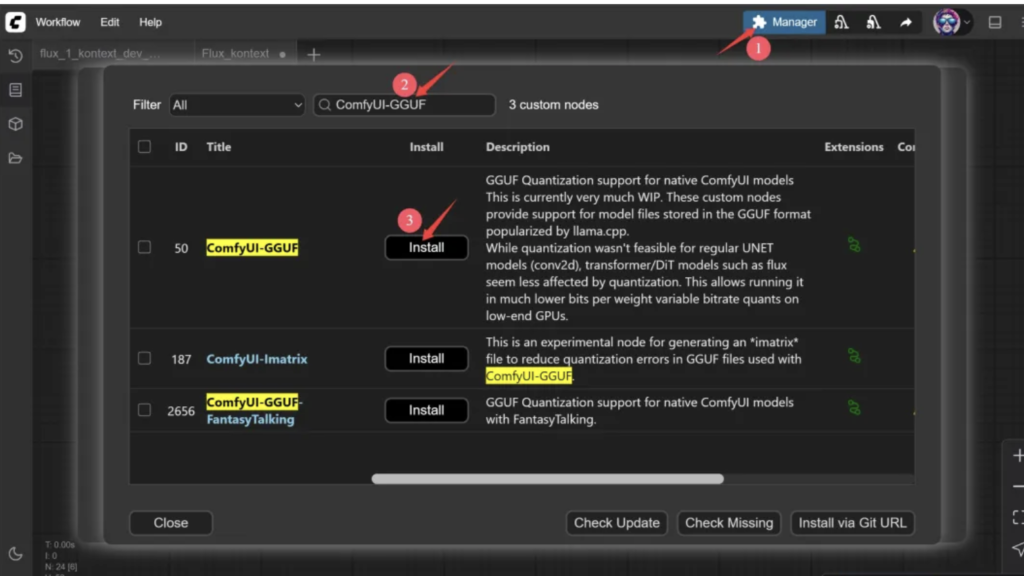Screen dimensions: 1024x576
Task: Click the zoom in plus icon on canvas
Action: 1017,455
